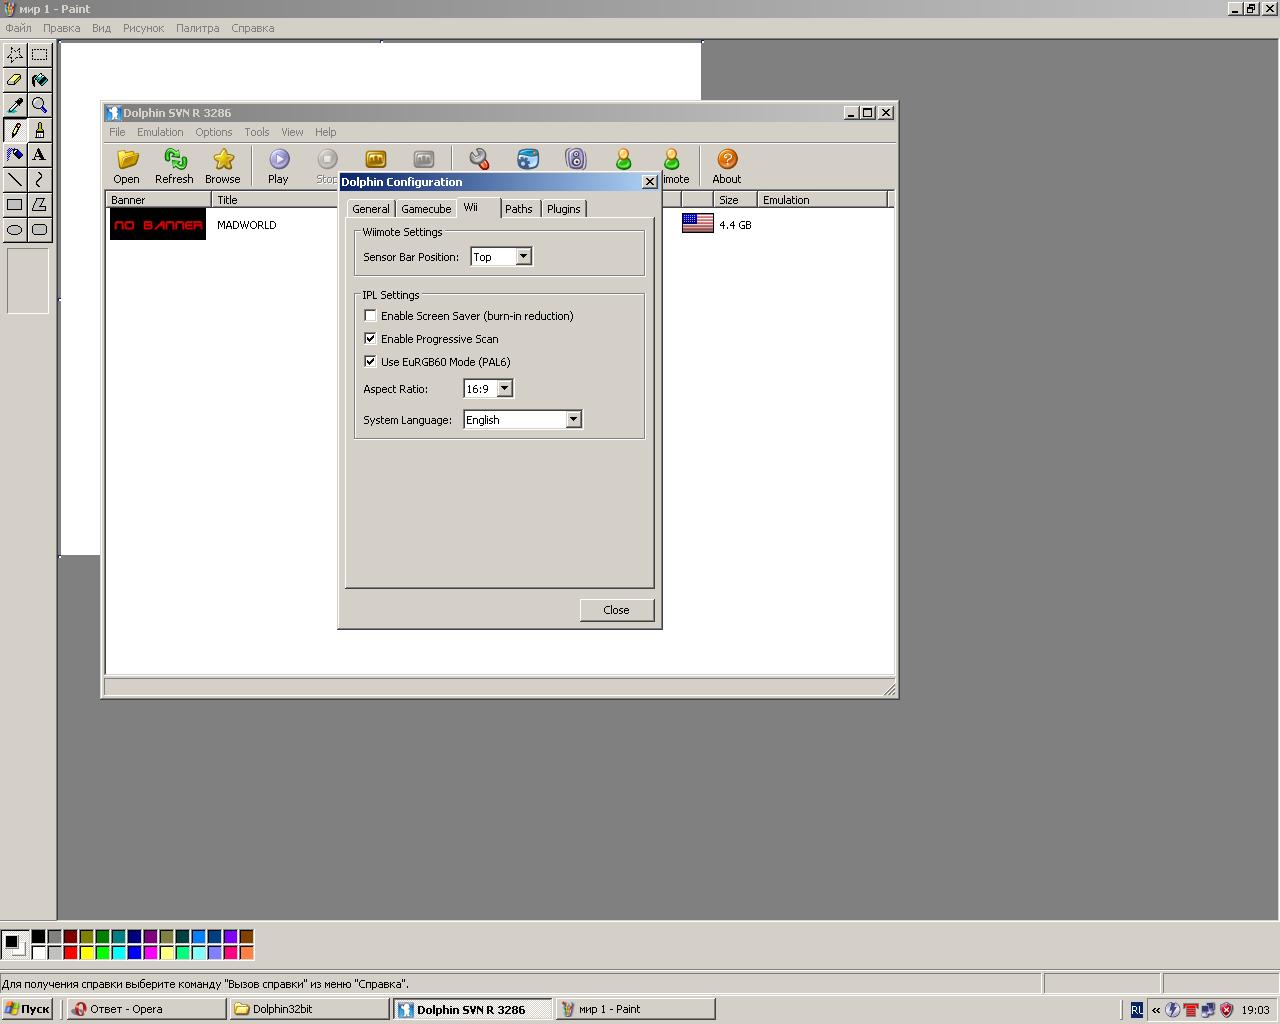The height and width of the screenshot is (1024, 1280).
Task: Open Paint's Палитра menu
Action: [x=198, y=28]
